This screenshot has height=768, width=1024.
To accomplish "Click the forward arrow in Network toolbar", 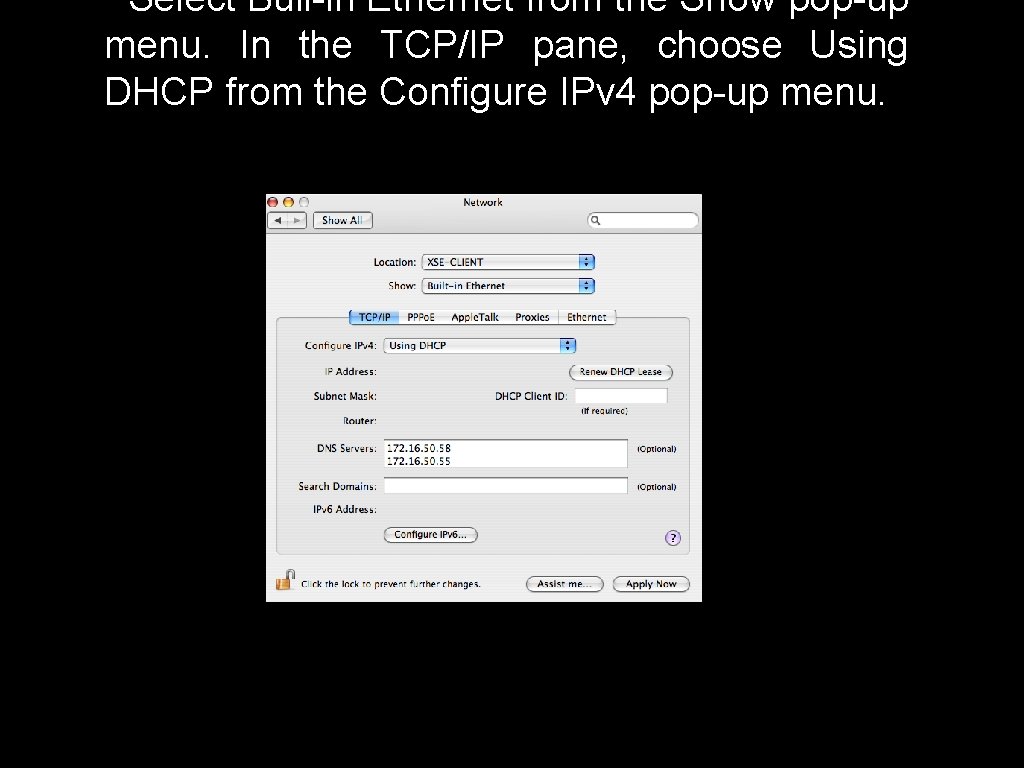I will [297, 221].
